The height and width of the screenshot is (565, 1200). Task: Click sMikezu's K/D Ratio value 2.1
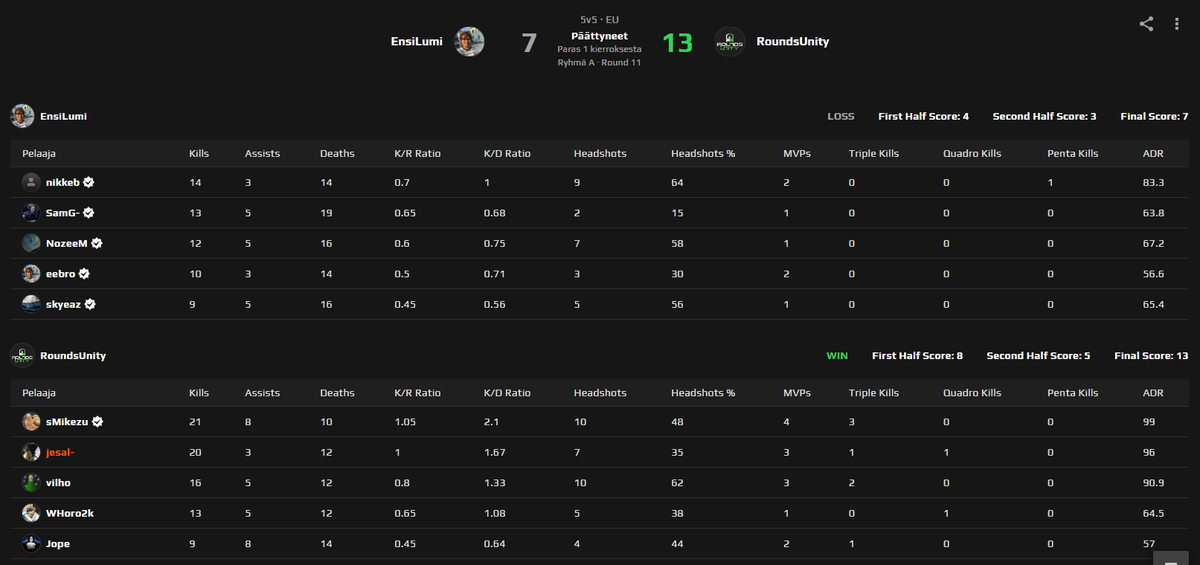pos(491,422)
